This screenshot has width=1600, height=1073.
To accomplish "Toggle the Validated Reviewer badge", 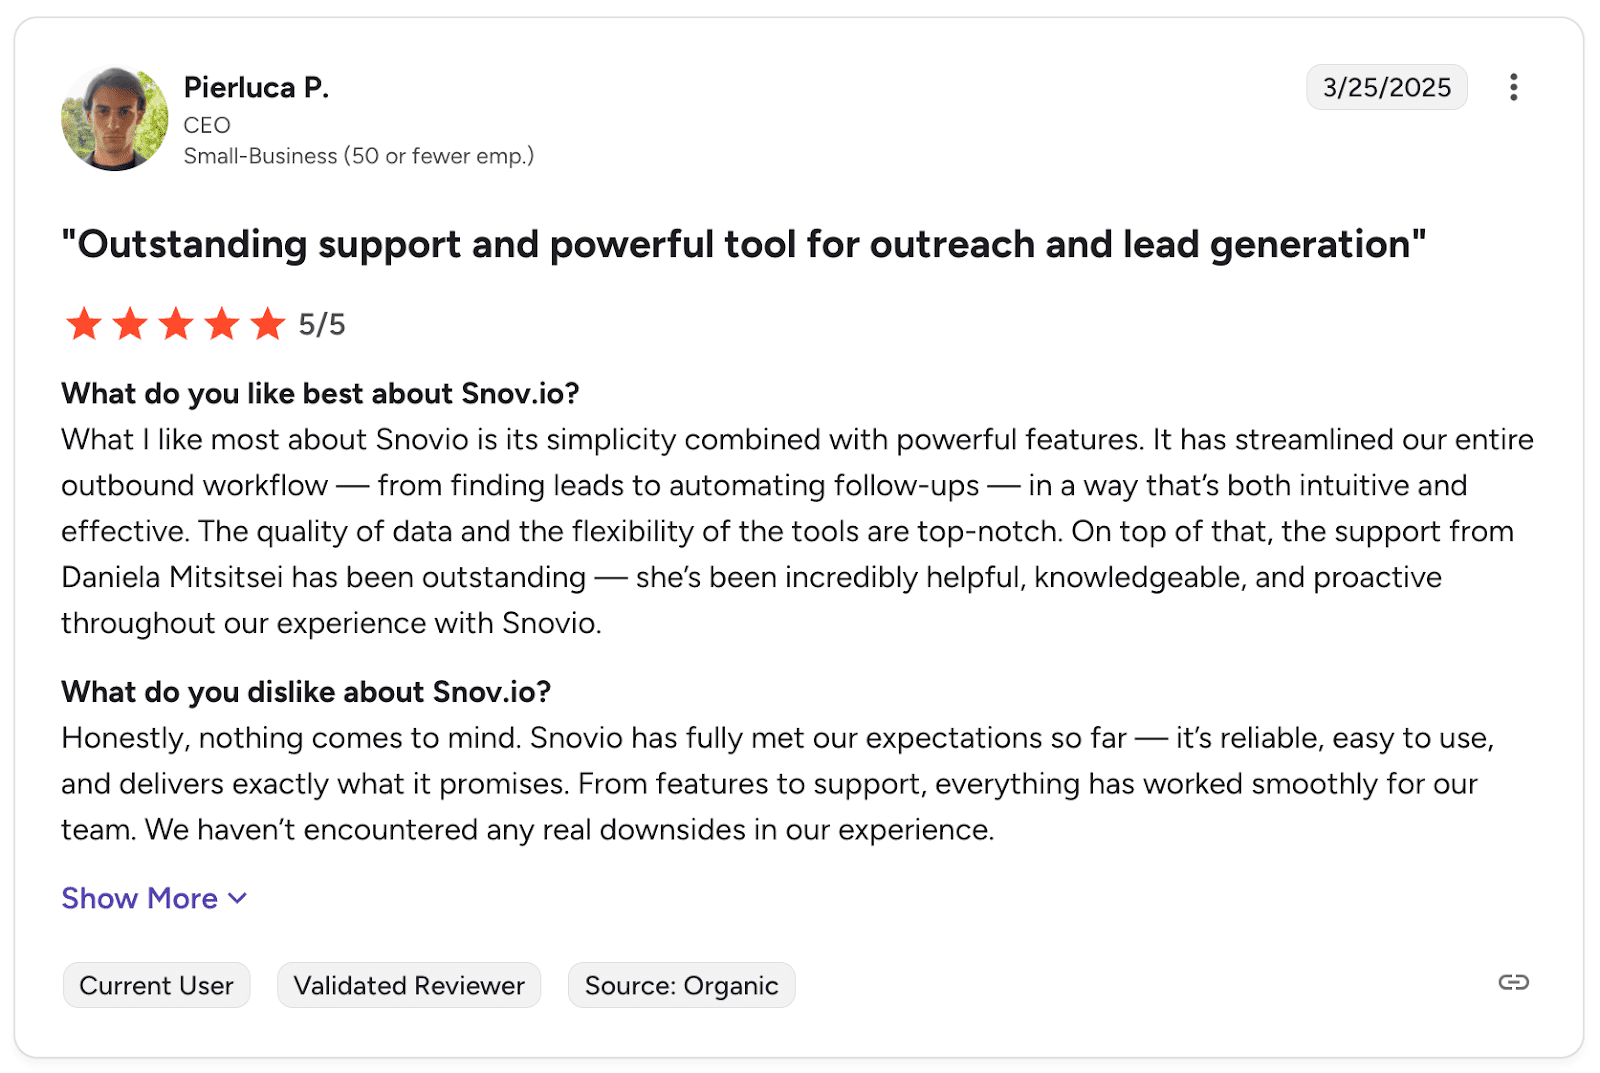I will 408,984.
